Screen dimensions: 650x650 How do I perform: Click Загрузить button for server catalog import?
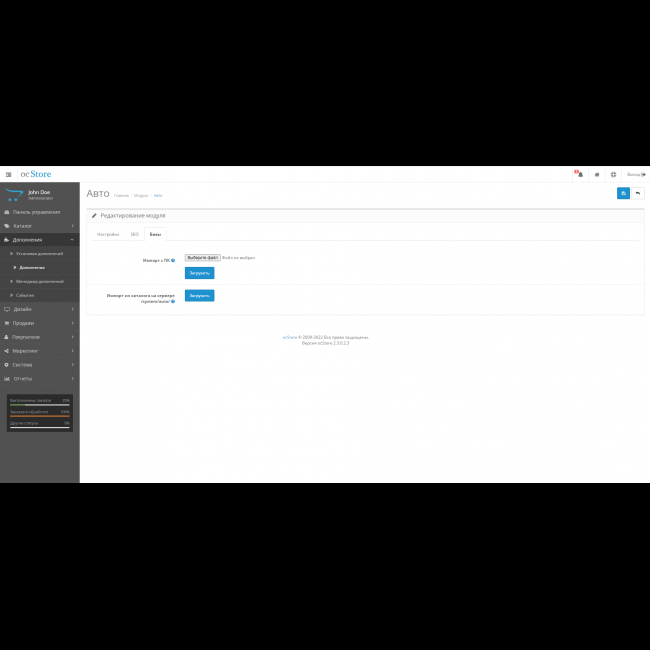[x=199, y=296]
